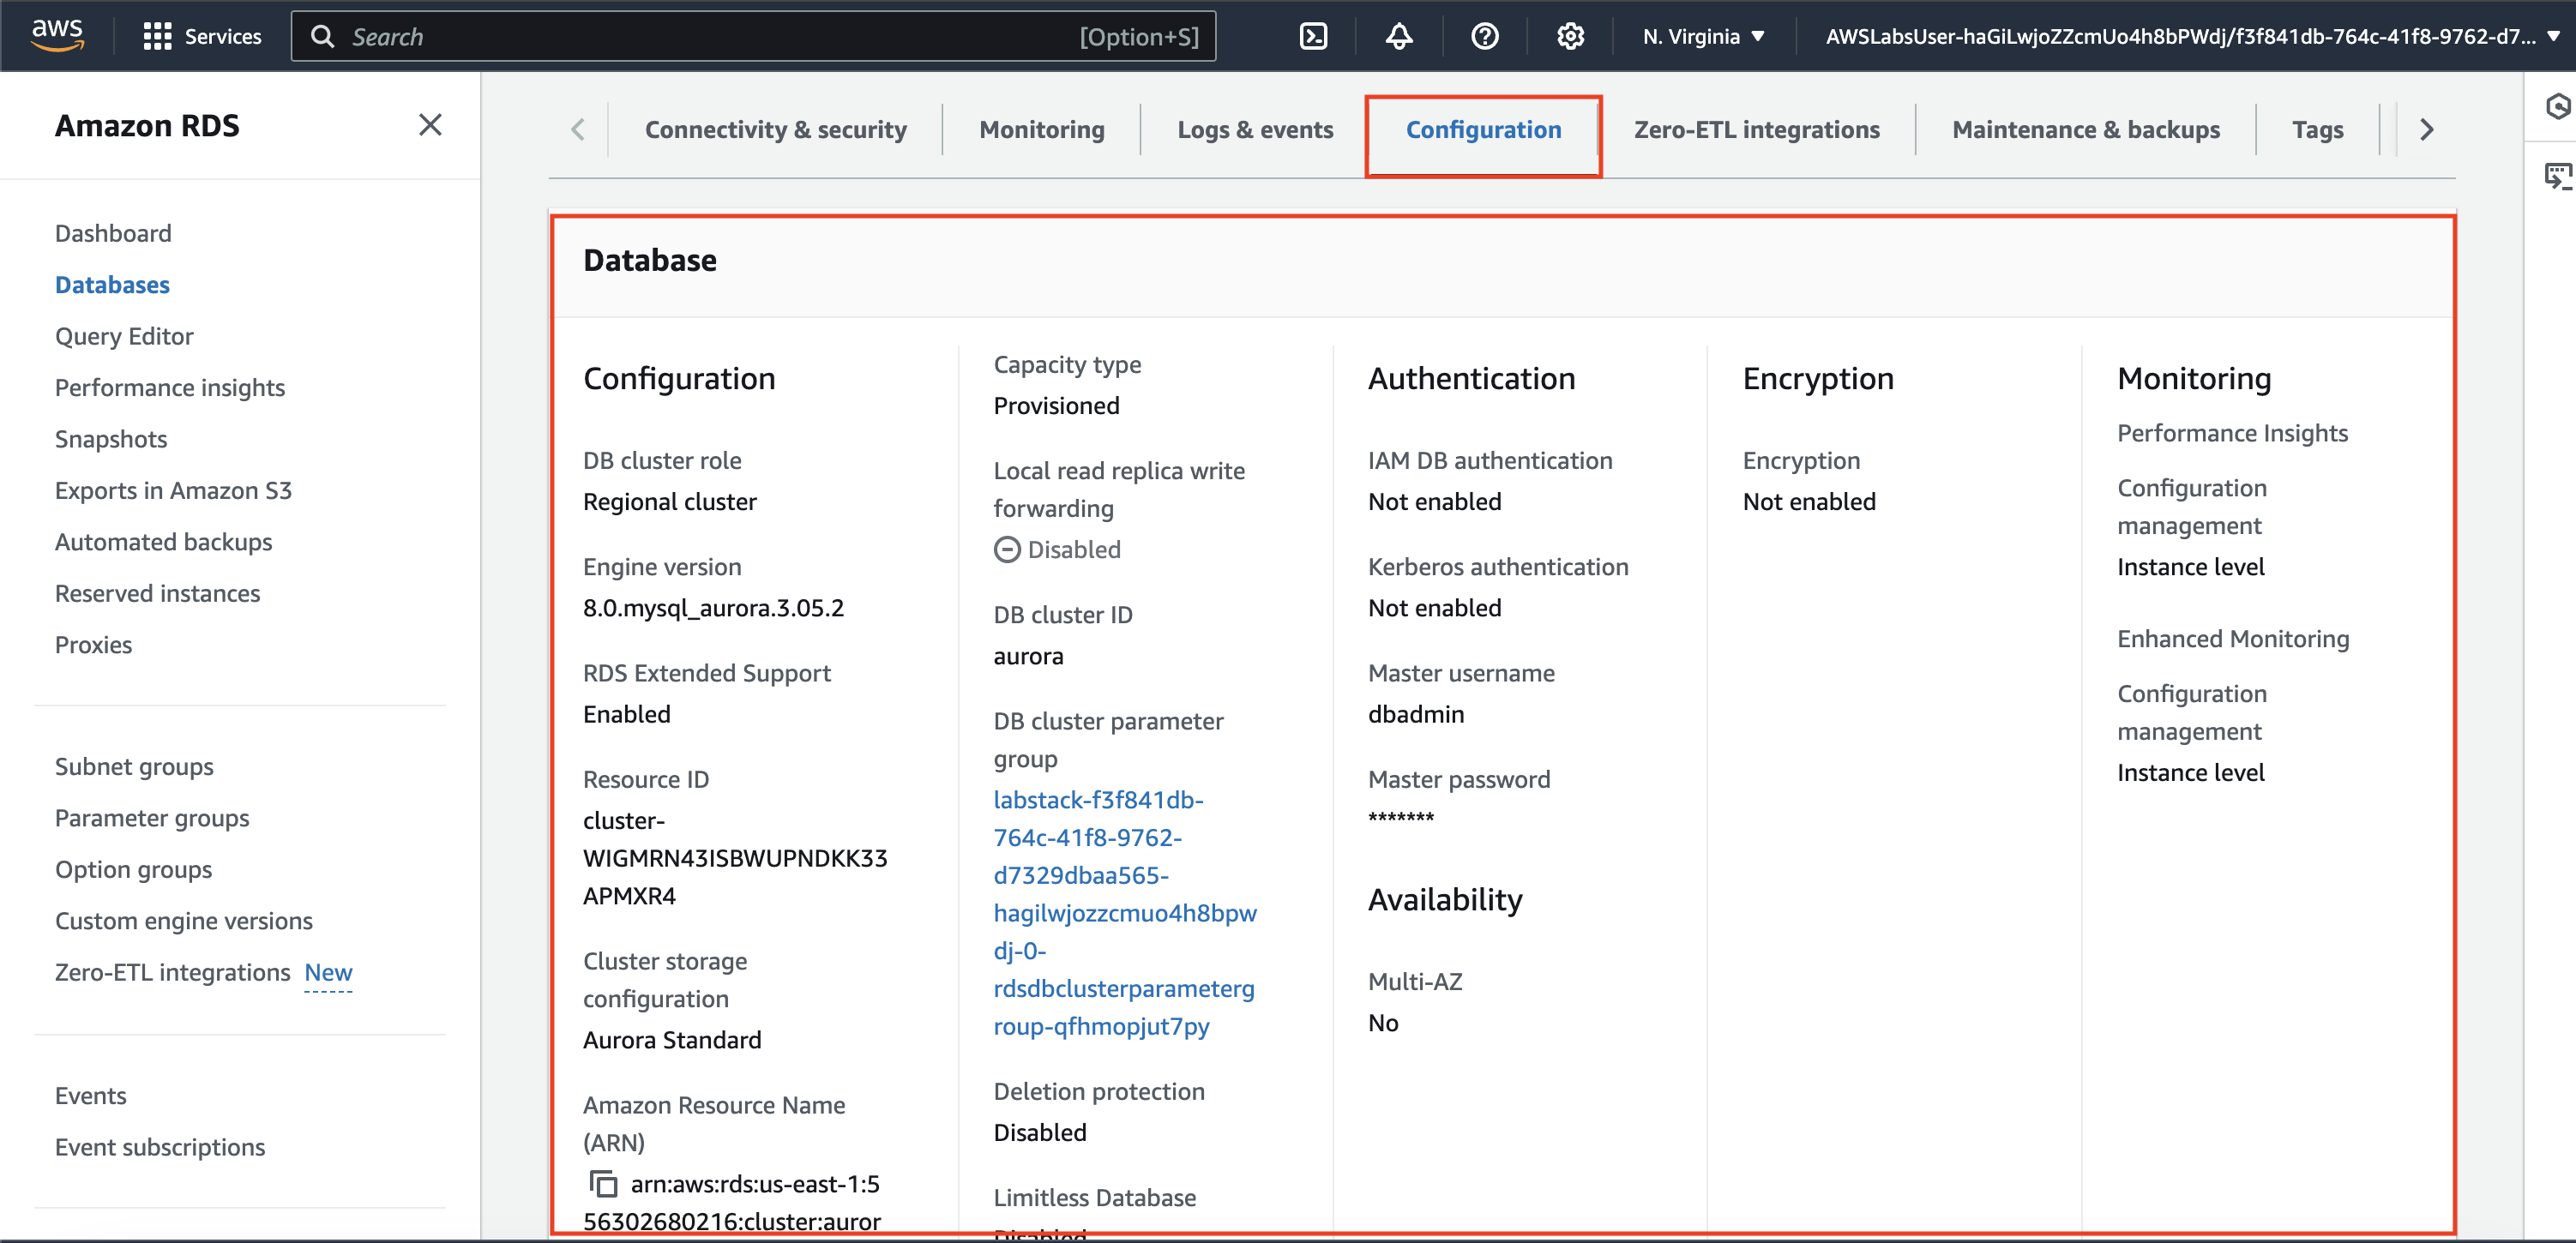Click the masked master password value
The width and height of the screenshot is (2576, 1243).
coord(1400,818)
